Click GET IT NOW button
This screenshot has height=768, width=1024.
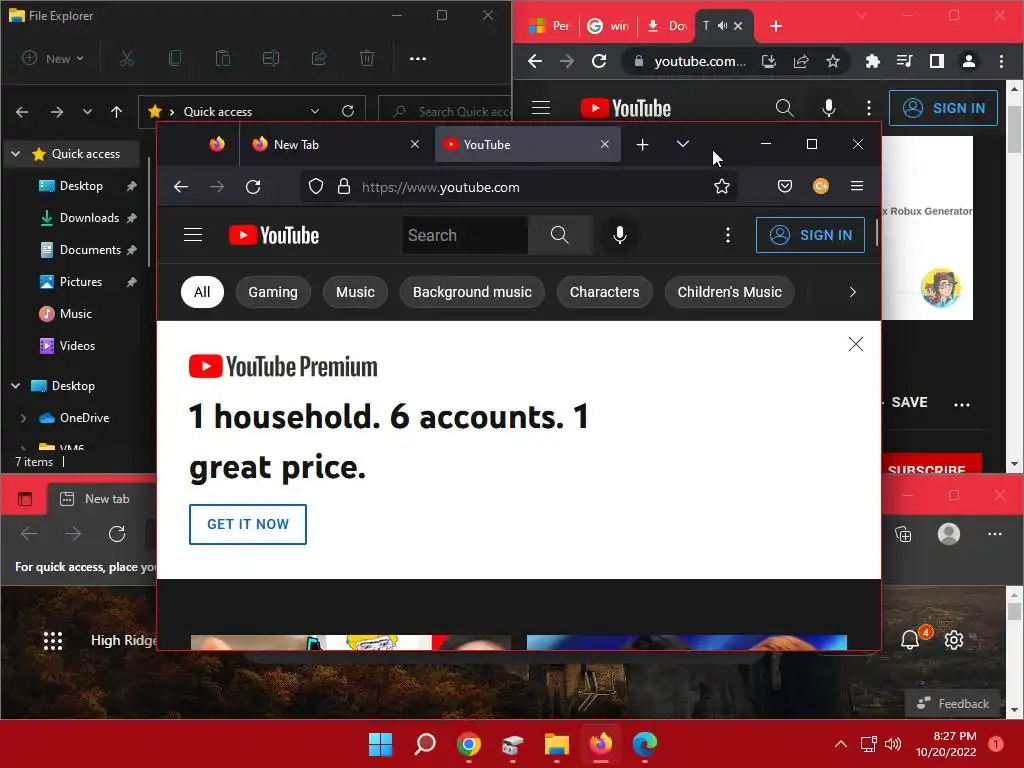click(248, 524)
